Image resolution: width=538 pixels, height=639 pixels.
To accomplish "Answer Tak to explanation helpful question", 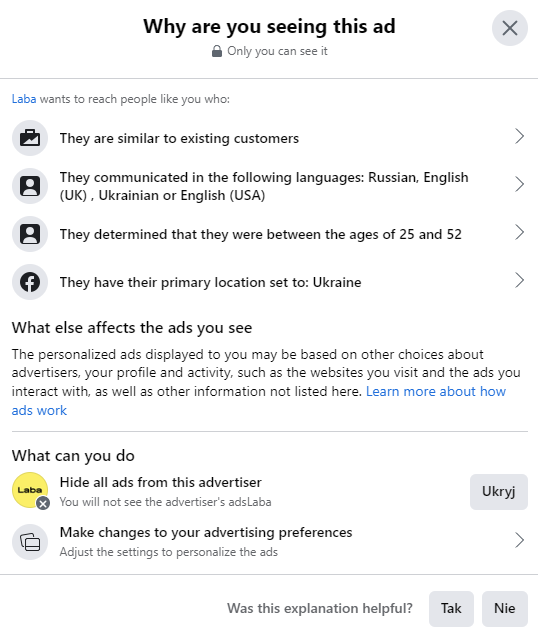I will (451, 608).
